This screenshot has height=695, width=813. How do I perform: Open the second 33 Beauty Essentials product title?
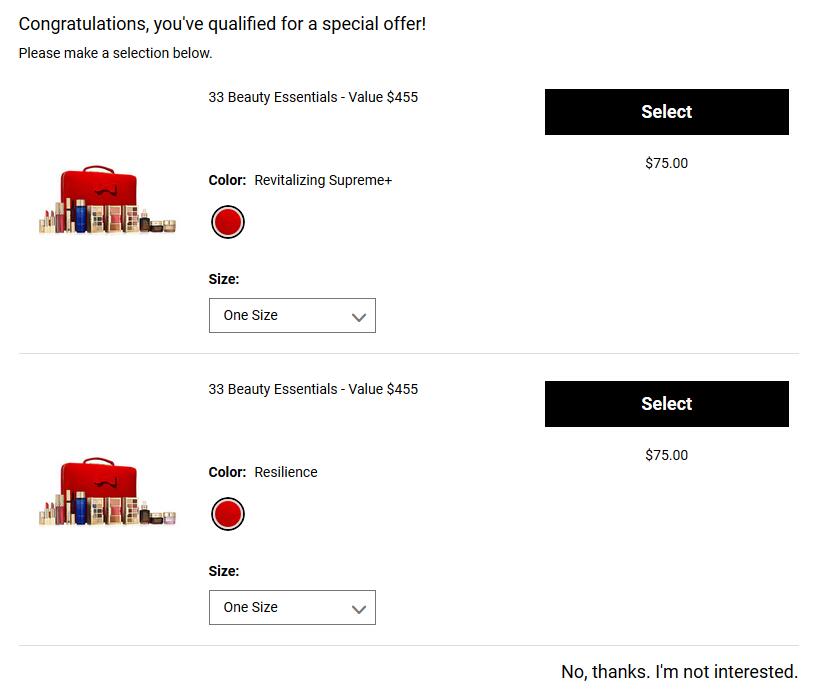pyautogui.click(x=313, y=390)
